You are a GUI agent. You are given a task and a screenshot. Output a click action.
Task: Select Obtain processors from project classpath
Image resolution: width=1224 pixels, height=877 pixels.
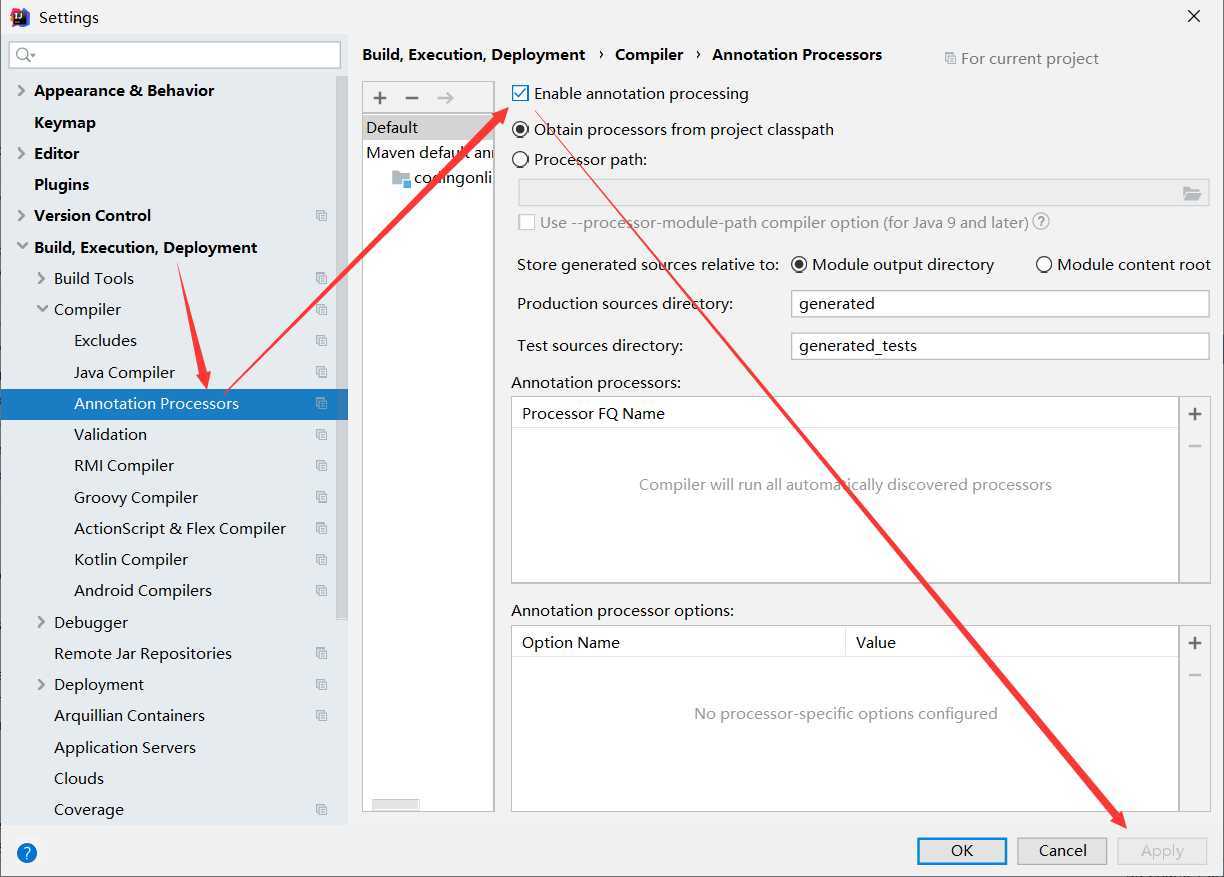click(x=520, y=130)
